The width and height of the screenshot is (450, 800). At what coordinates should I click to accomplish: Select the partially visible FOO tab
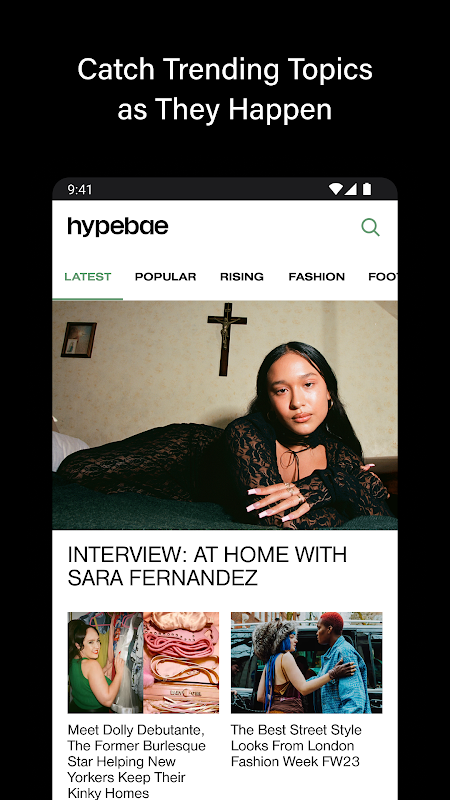click(x=383, y=277)
